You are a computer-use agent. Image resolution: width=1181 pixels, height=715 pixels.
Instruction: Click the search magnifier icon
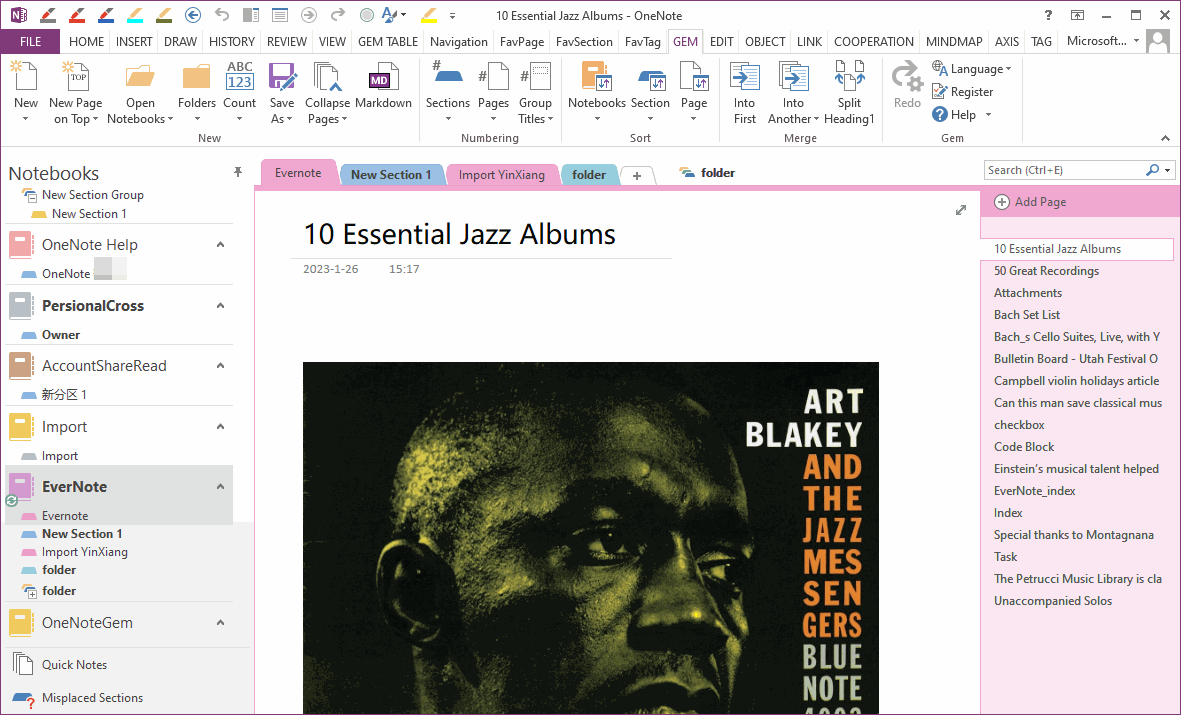click(1152, 170)
